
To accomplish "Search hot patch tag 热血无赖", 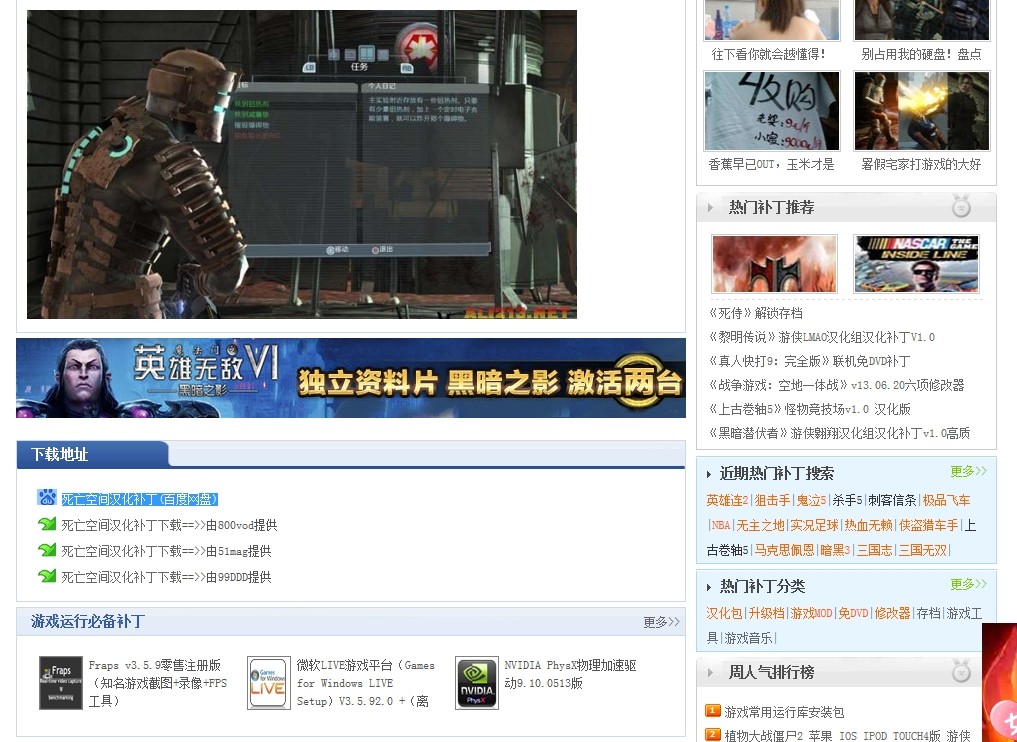I will coord(868,525).
